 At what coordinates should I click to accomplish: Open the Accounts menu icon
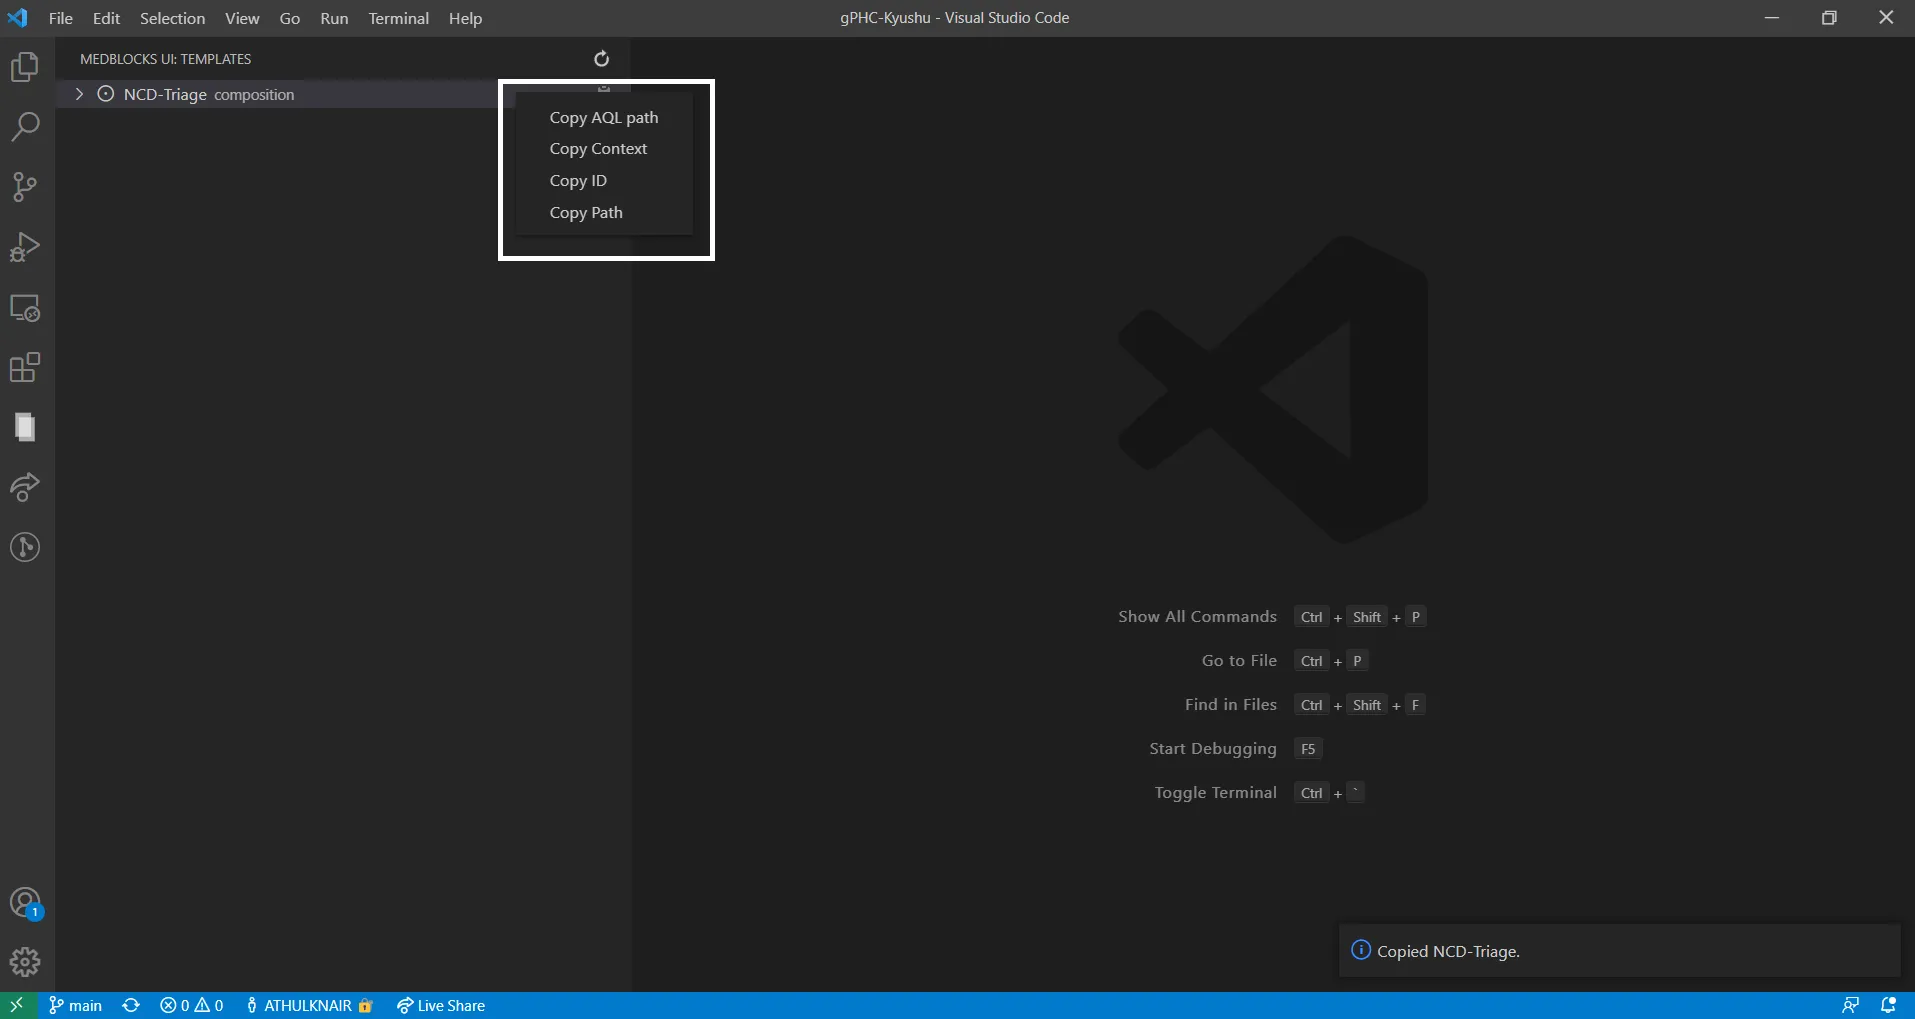[25, 903]
